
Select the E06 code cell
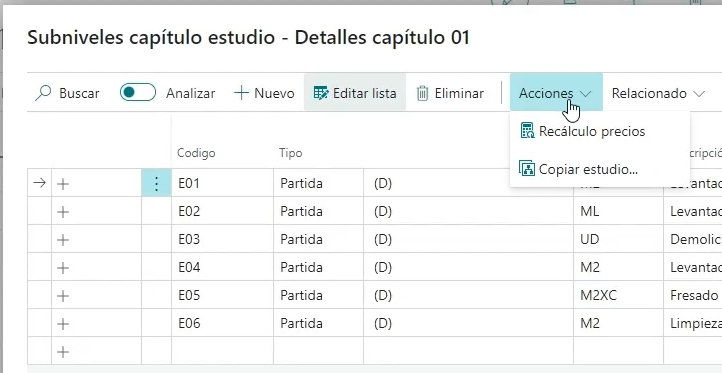tap(222, 323)
